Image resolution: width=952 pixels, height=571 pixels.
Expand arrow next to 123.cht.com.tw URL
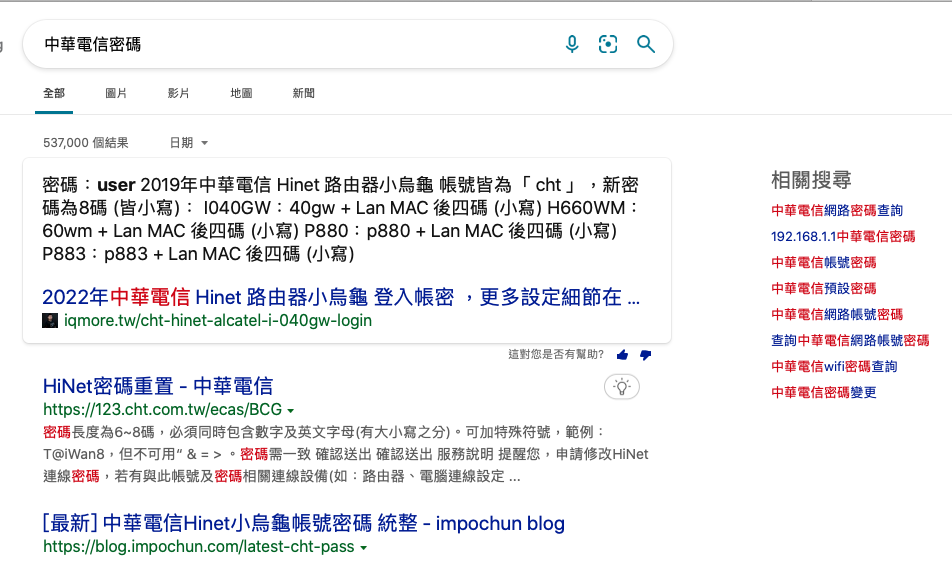[291, 411]
